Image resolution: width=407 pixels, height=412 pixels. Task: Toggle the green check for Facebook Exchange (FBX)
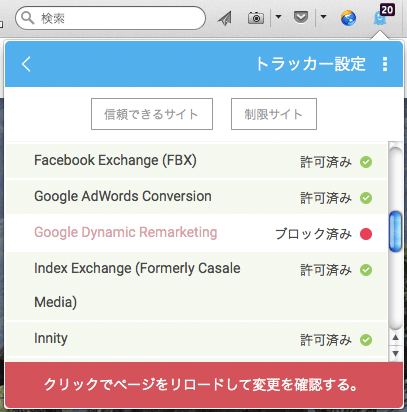(366, 162)
